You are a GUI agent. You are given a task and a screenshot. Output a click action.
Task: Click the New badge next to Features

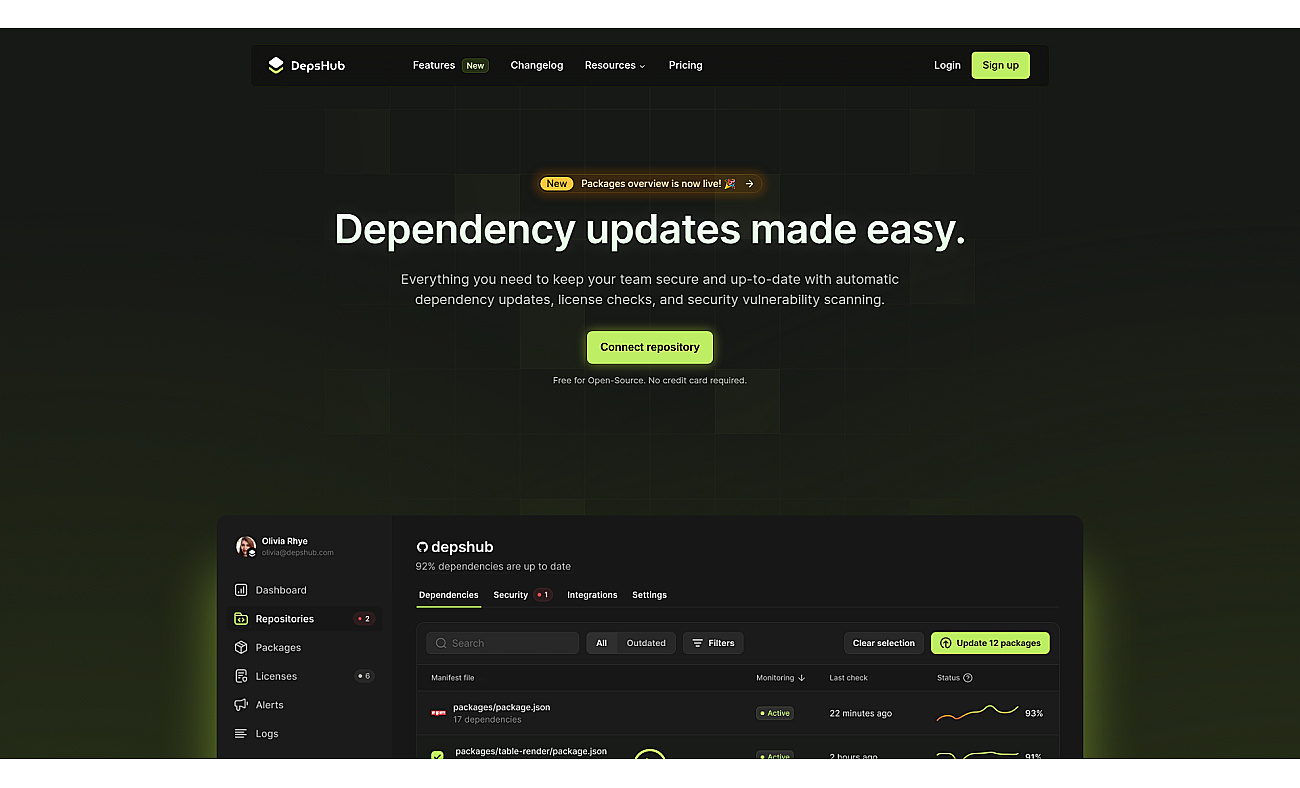click(475, 66)
